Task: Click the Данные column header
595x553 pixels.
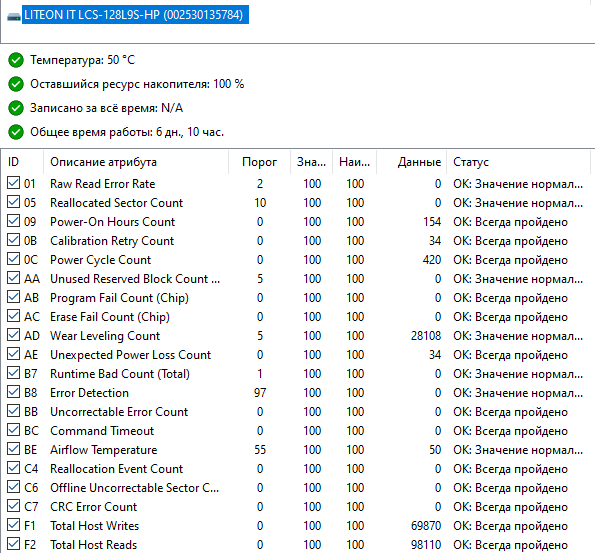Action: [412, 162]
